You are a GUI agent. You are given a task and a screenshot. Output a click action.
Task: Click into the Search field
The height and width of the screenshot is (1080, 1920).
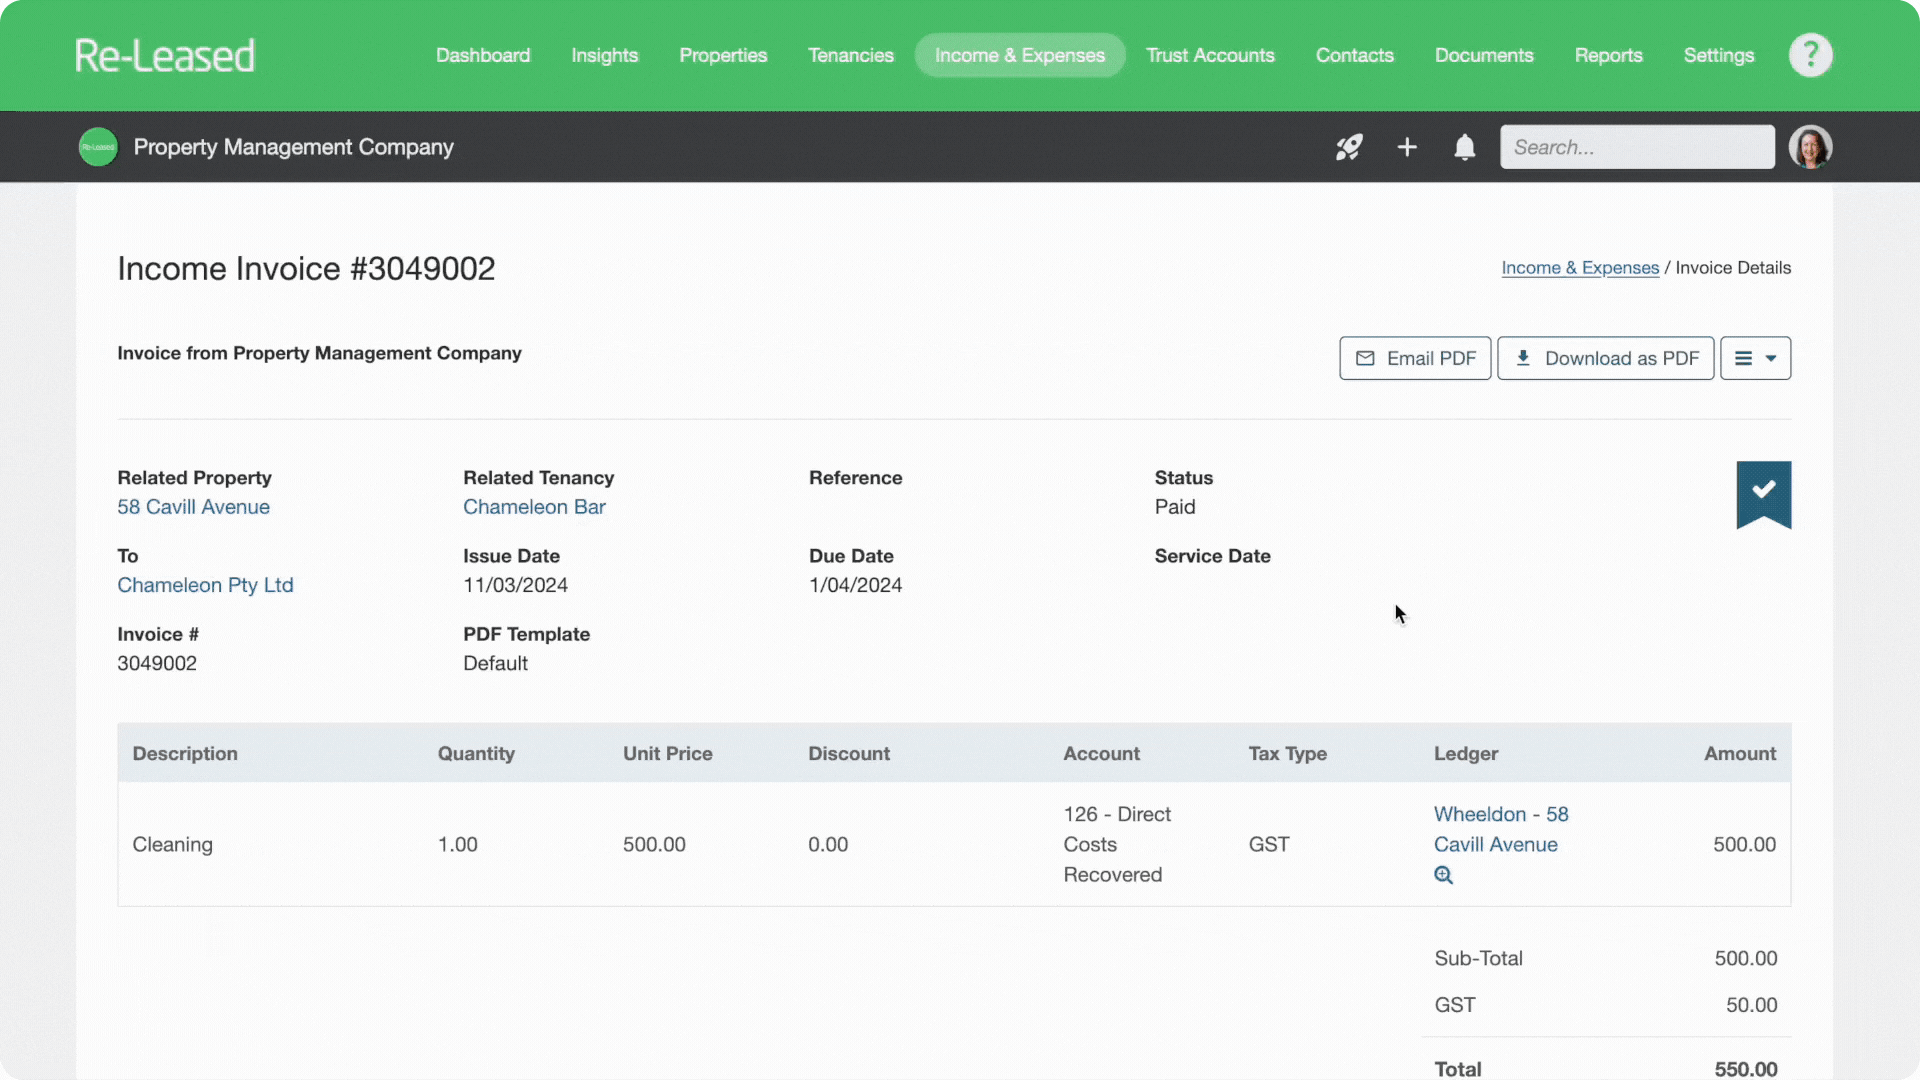click(1637, 147)
